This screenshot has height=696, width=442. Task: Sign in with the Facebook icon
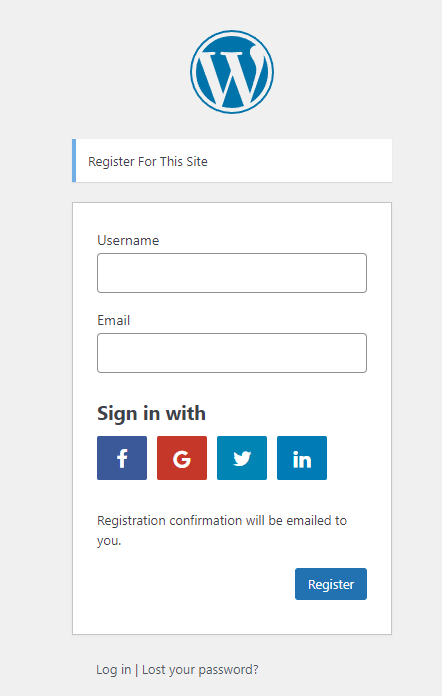pyautogui.click(x=122, y=458)
